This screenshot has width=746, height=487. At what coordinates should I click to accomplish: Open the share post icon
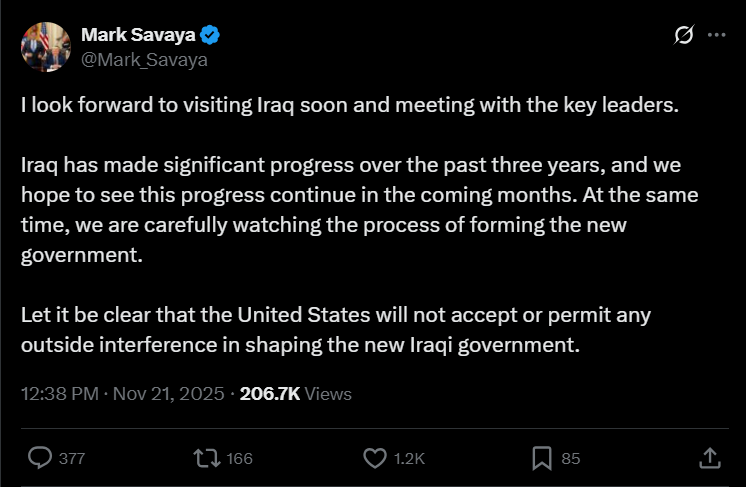pyautogui.click(x=708, y=458)
